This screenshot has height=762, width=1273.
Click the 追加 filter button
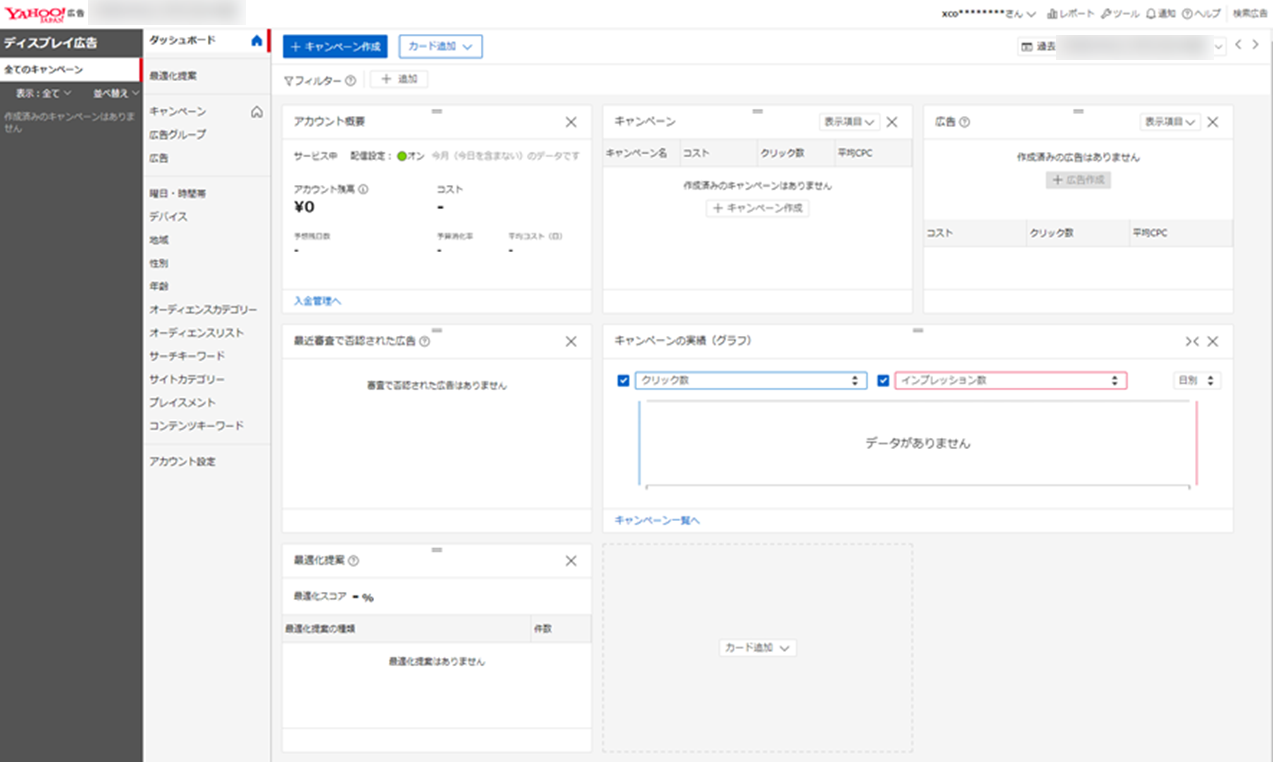click(399, 80)
